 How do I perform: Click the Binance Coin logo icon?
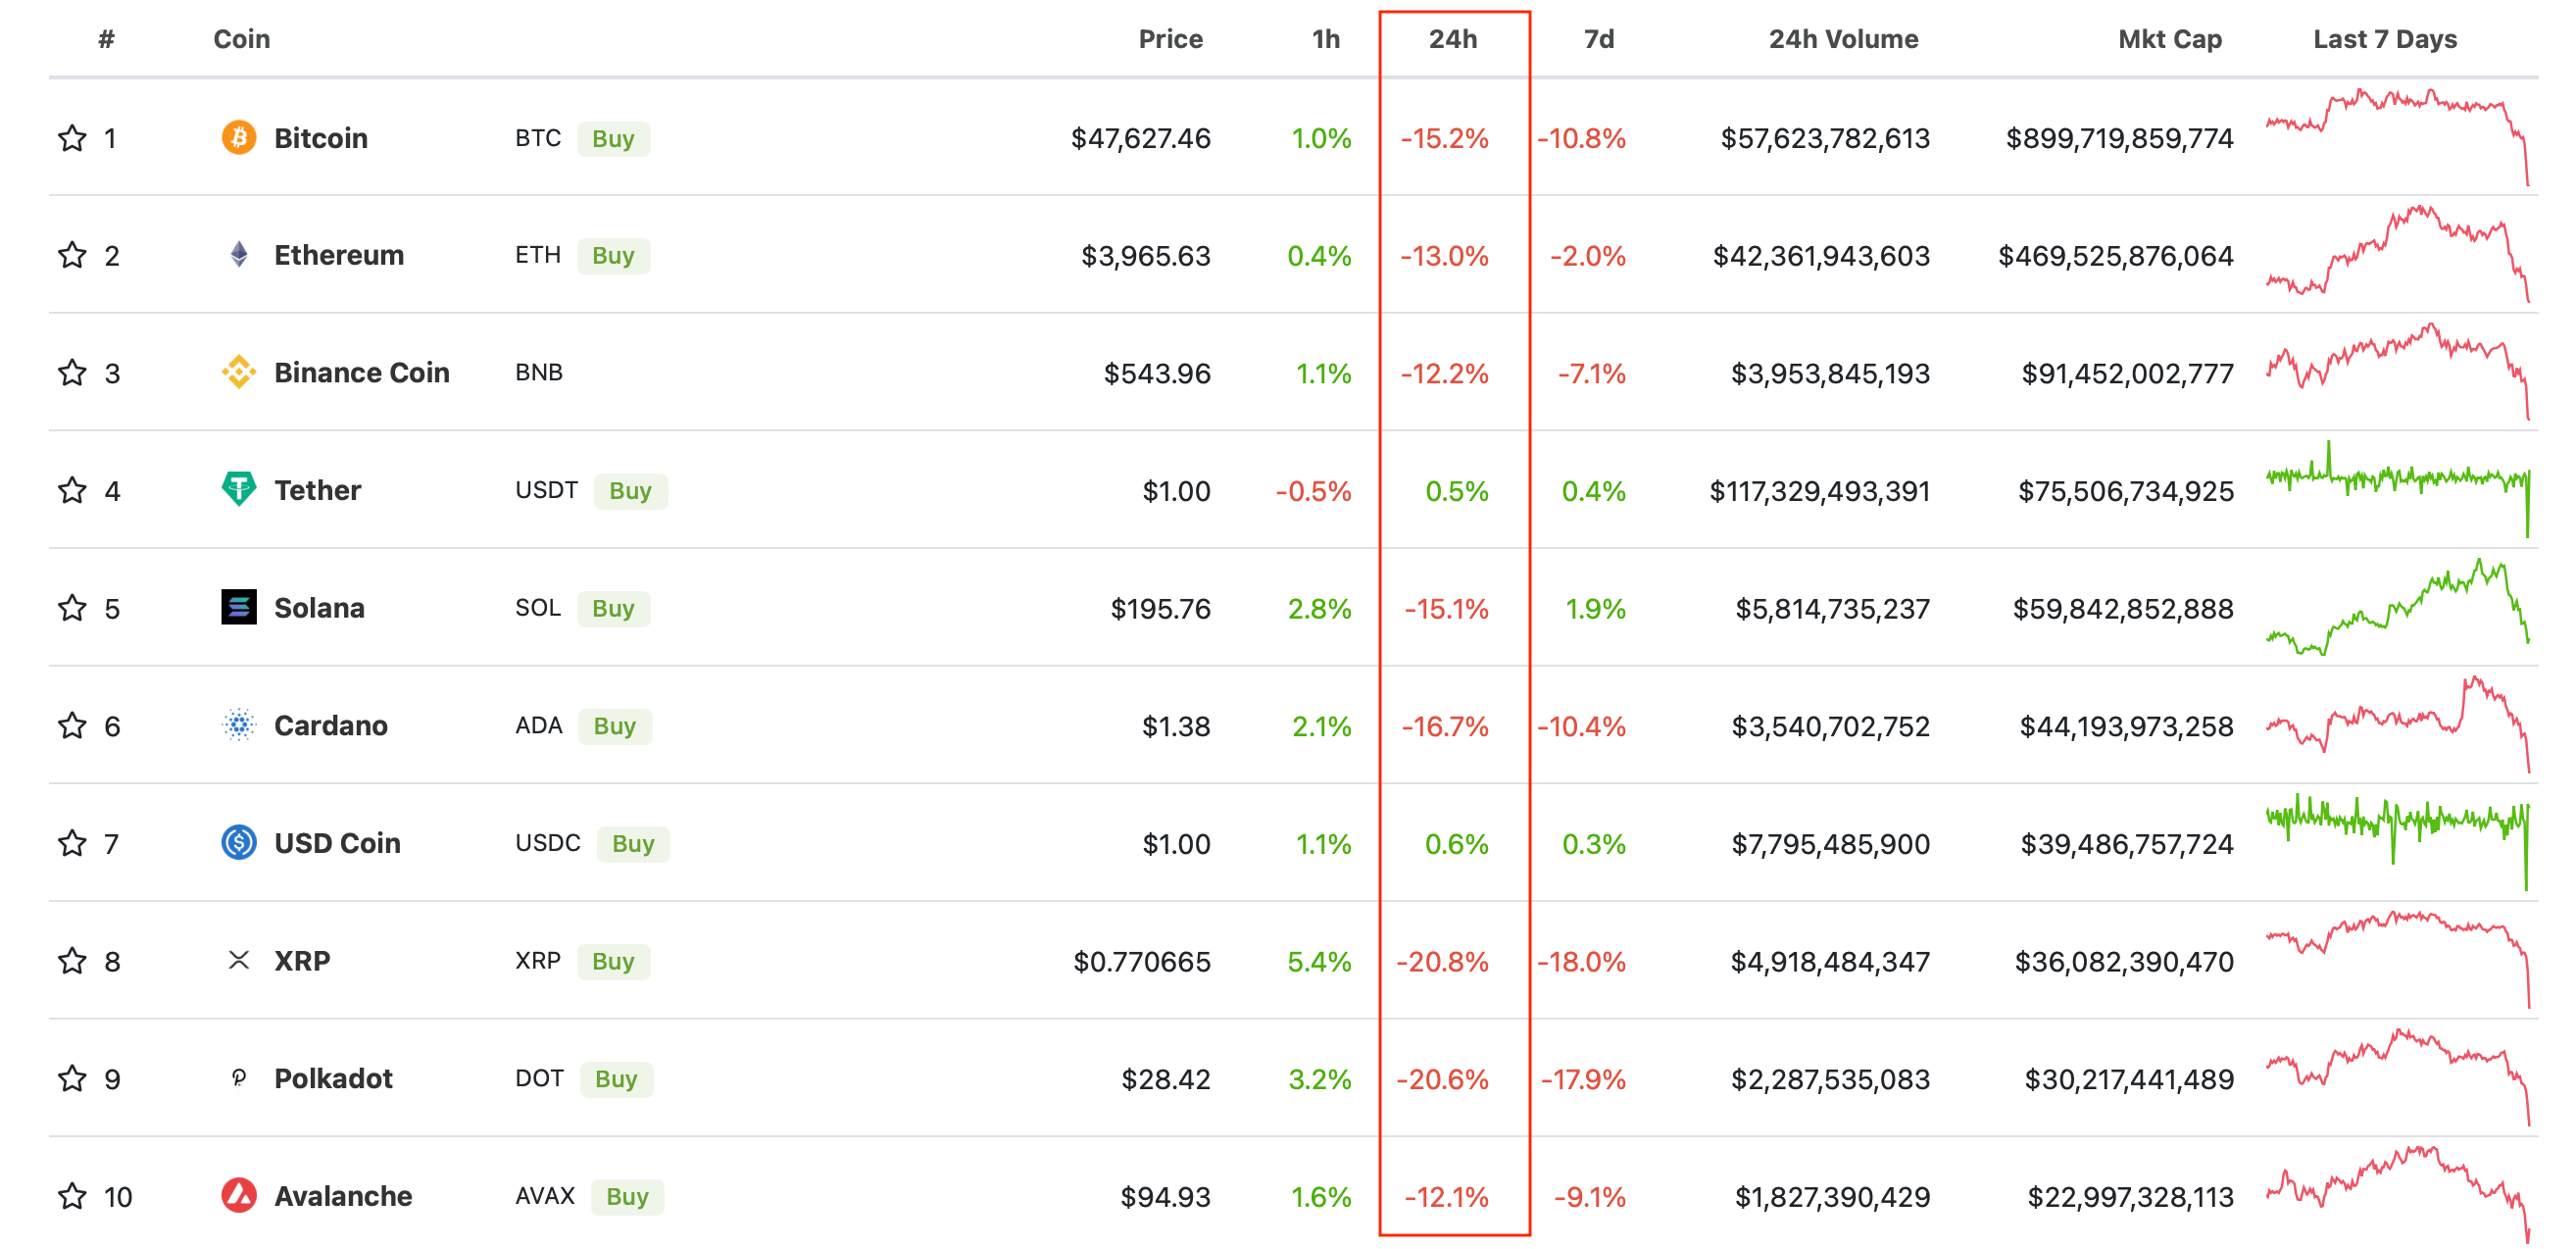pyautogui.click(x=238, y=372)
